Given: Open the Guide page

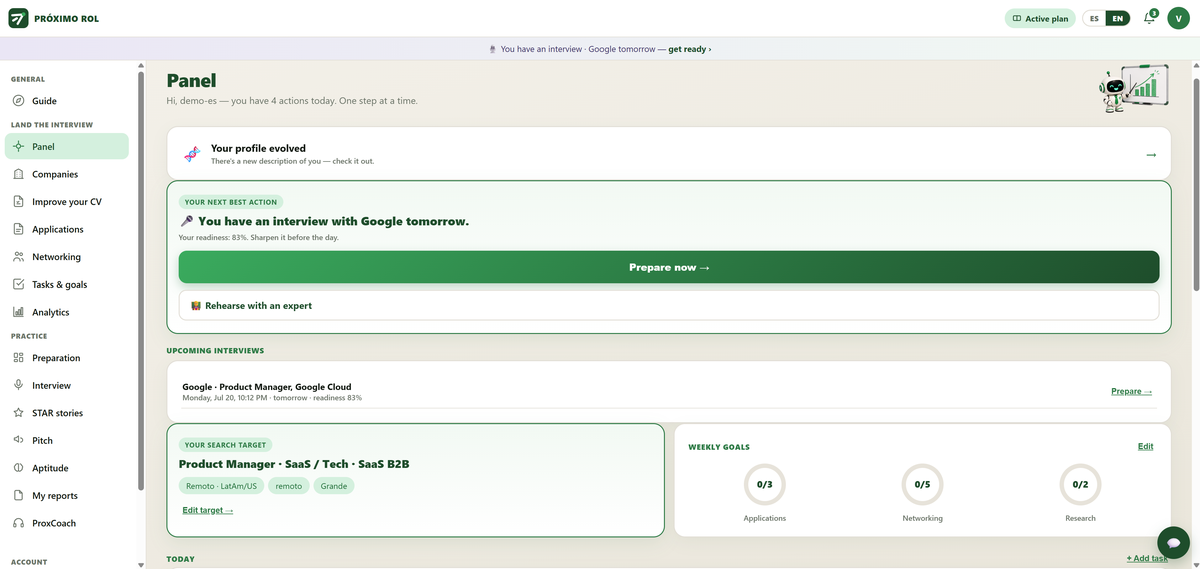Looking at the screenshot, I should click(x=67, y=101).
